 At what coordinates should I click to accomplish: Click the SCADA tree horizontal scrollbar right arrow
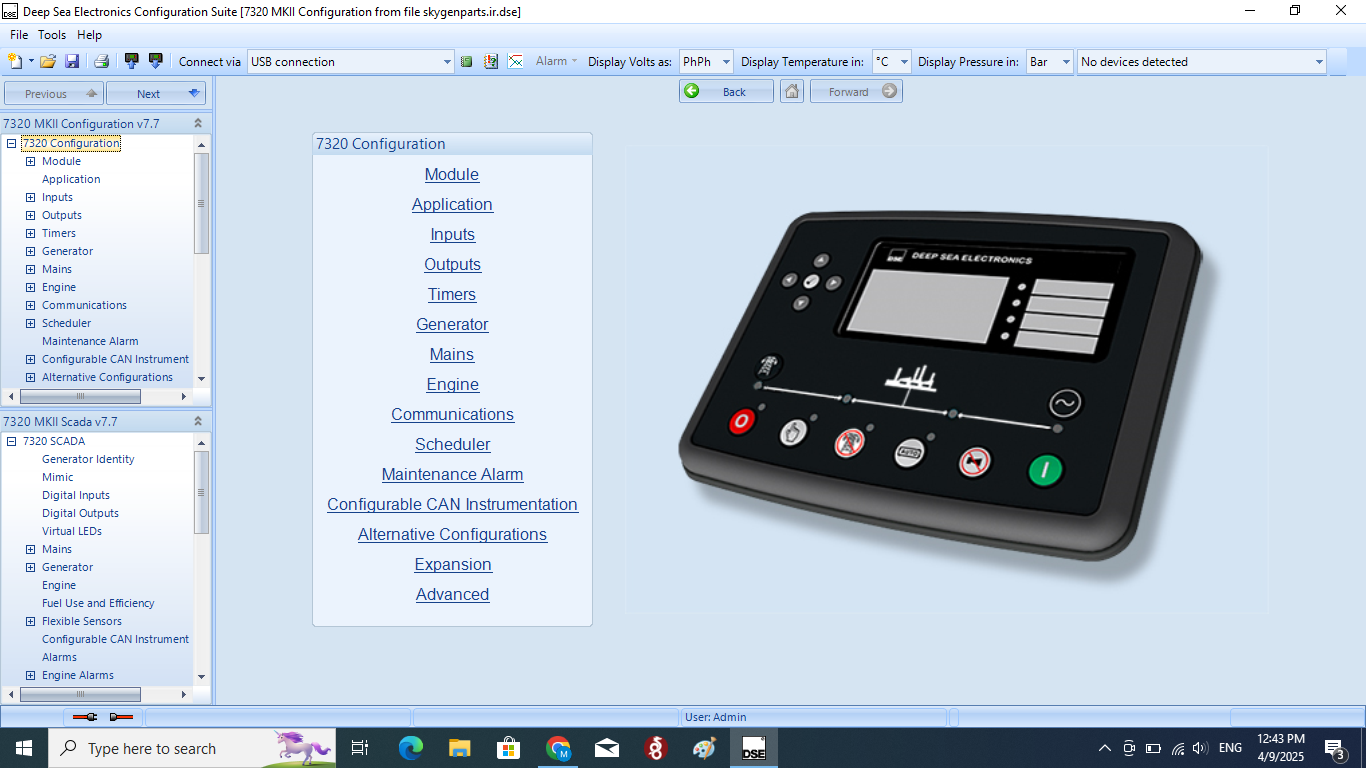[183, 694]
